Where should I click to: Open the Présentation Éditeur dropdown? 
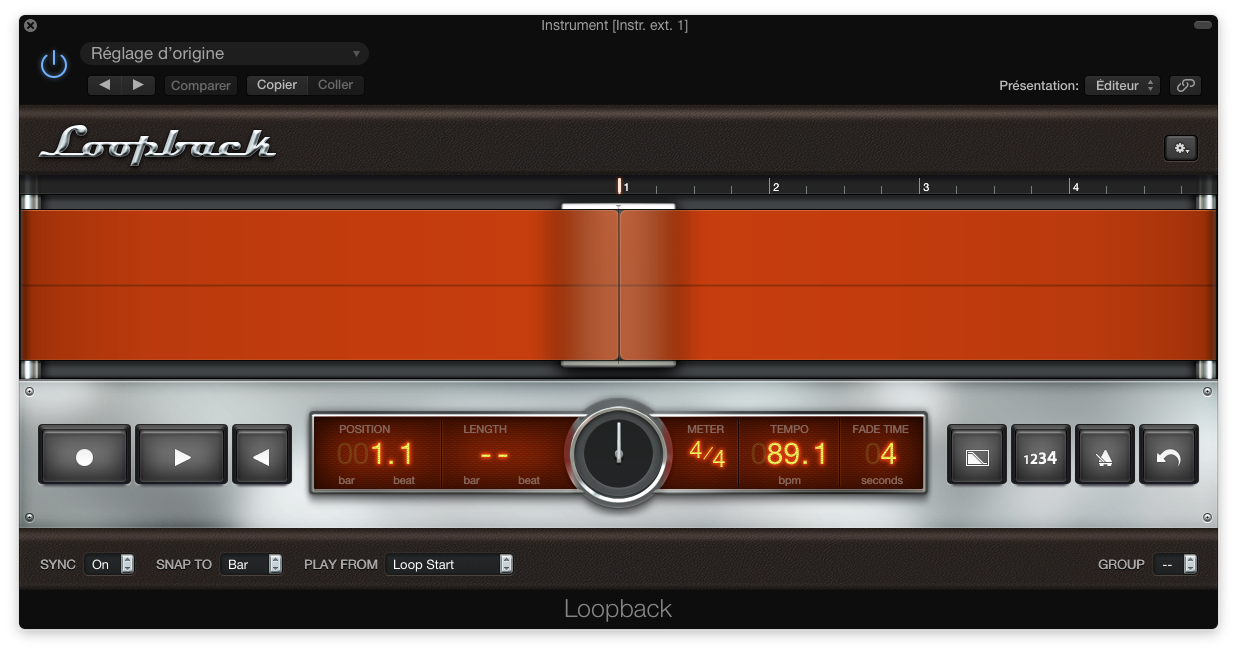(x=1122, y=86)
